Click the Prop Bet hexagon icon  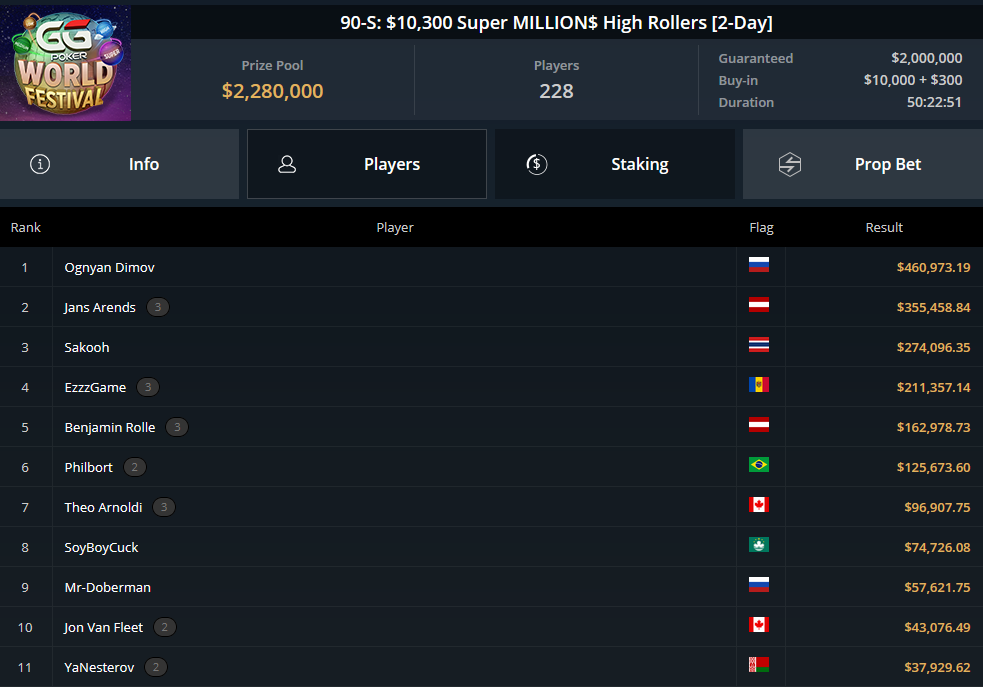tap(790, 164)
